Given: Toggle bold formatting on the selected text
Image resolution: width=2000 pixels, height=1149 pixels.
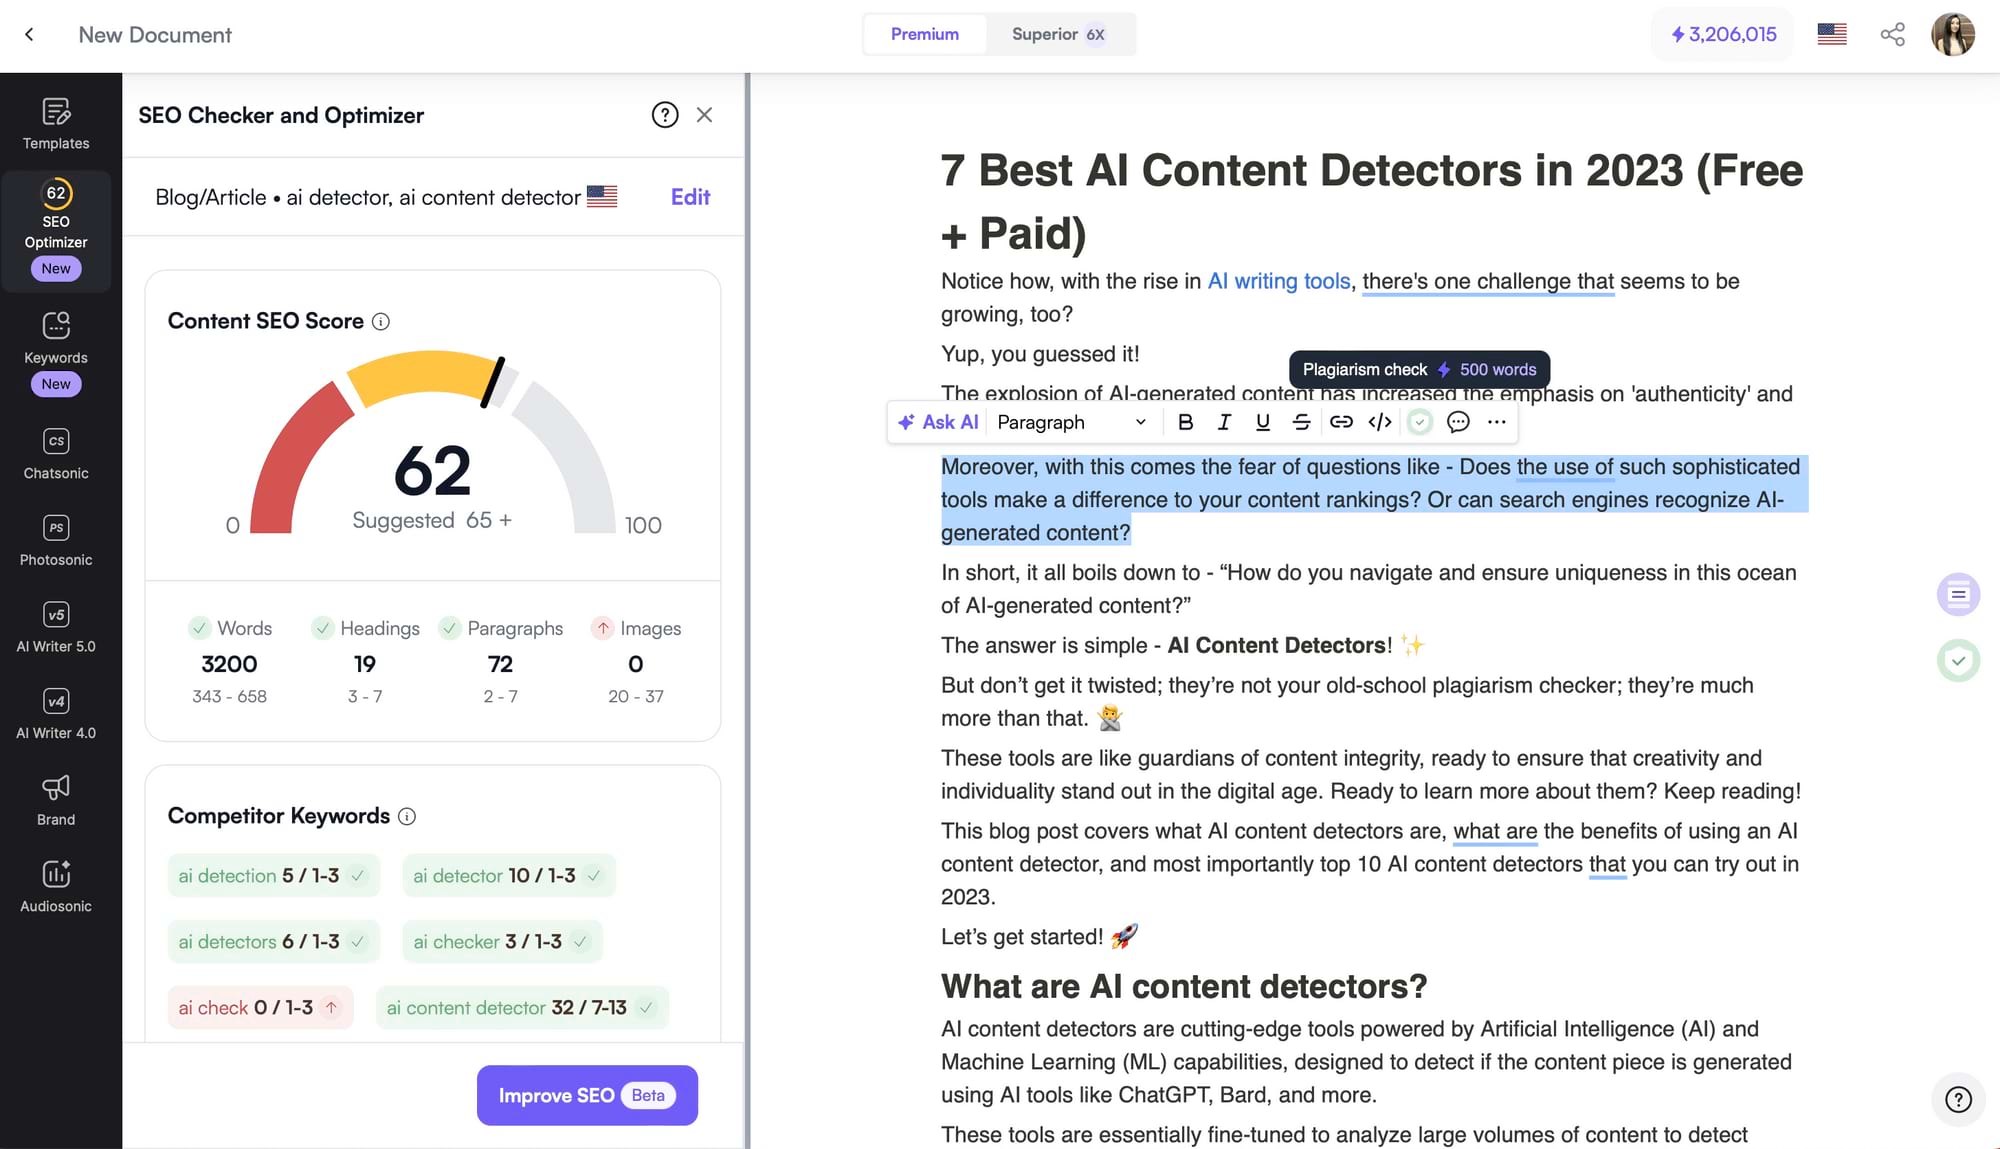Looking at the screenshot, I should (x=1185, y=422).
